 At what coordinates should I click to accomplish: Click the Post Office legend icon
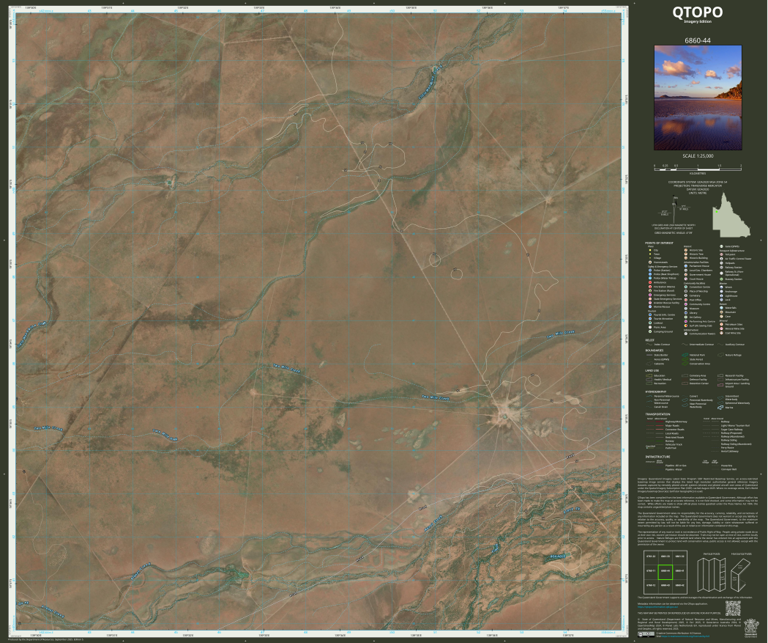tap(686, 300)
